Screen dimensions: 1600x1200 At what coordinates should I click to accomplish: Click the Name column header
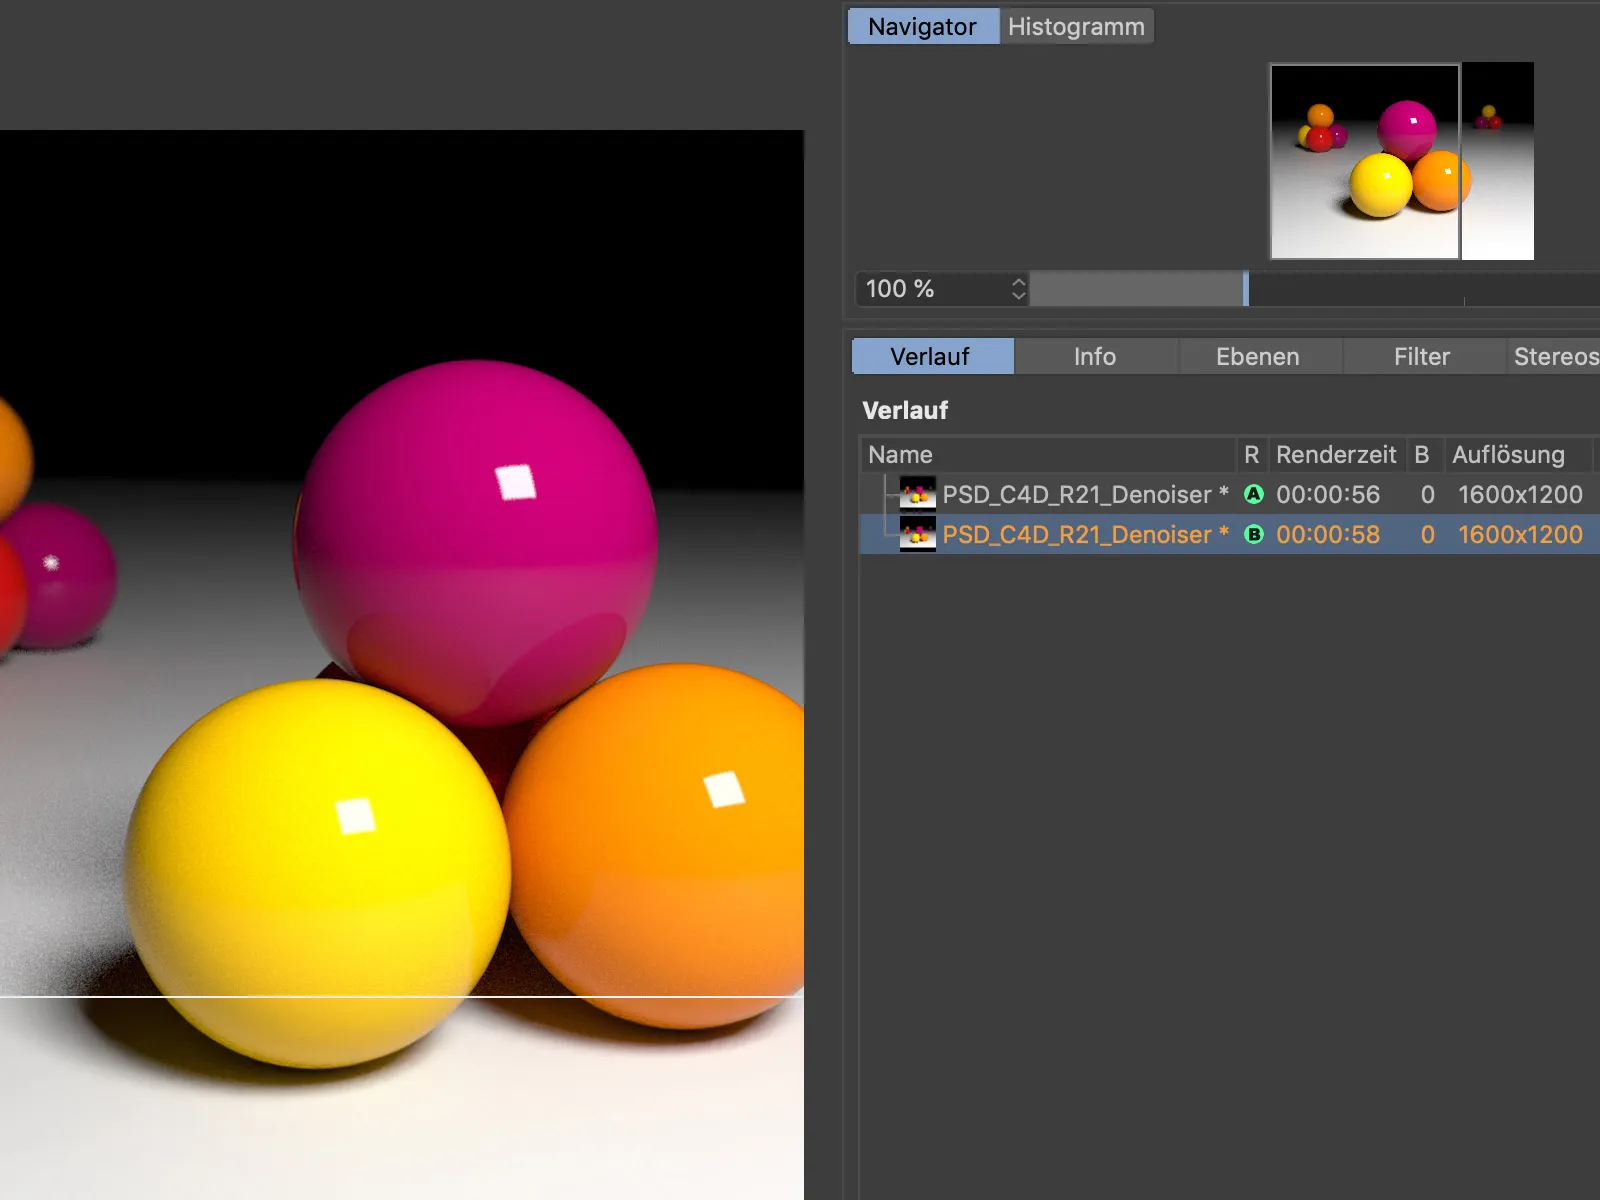click(1048, 455)
